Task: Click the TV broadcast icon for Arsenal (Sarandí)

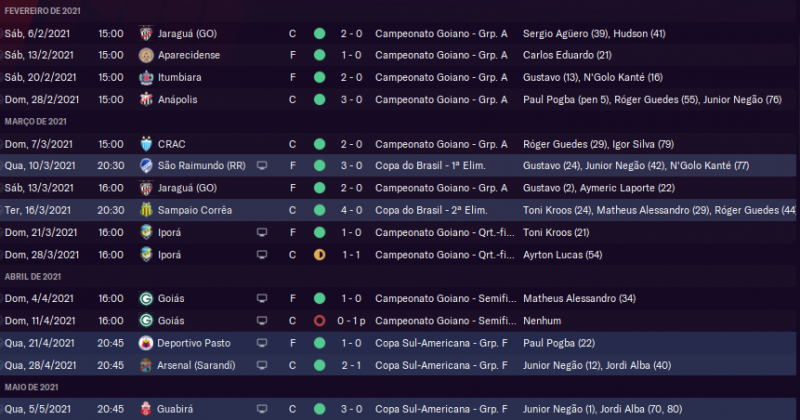Action: 262,364
